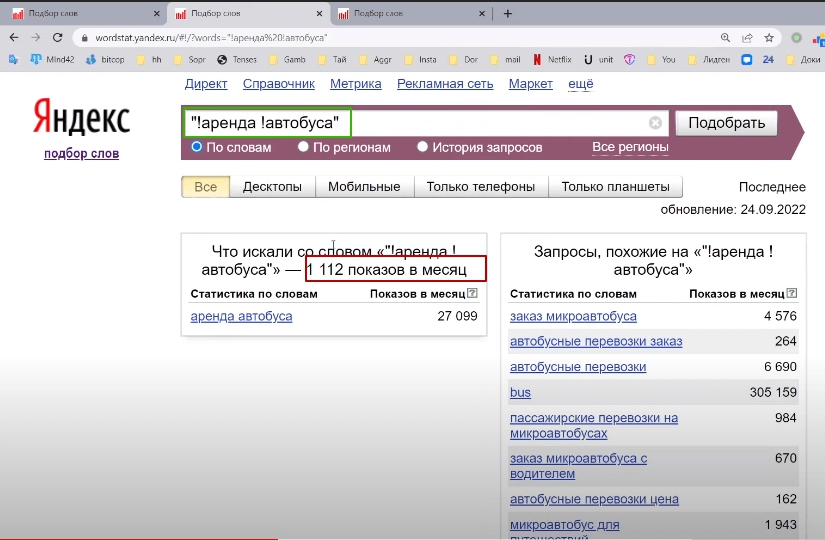
Task: Open the Gamb bookmarks folder
Action: pos(287,59)
